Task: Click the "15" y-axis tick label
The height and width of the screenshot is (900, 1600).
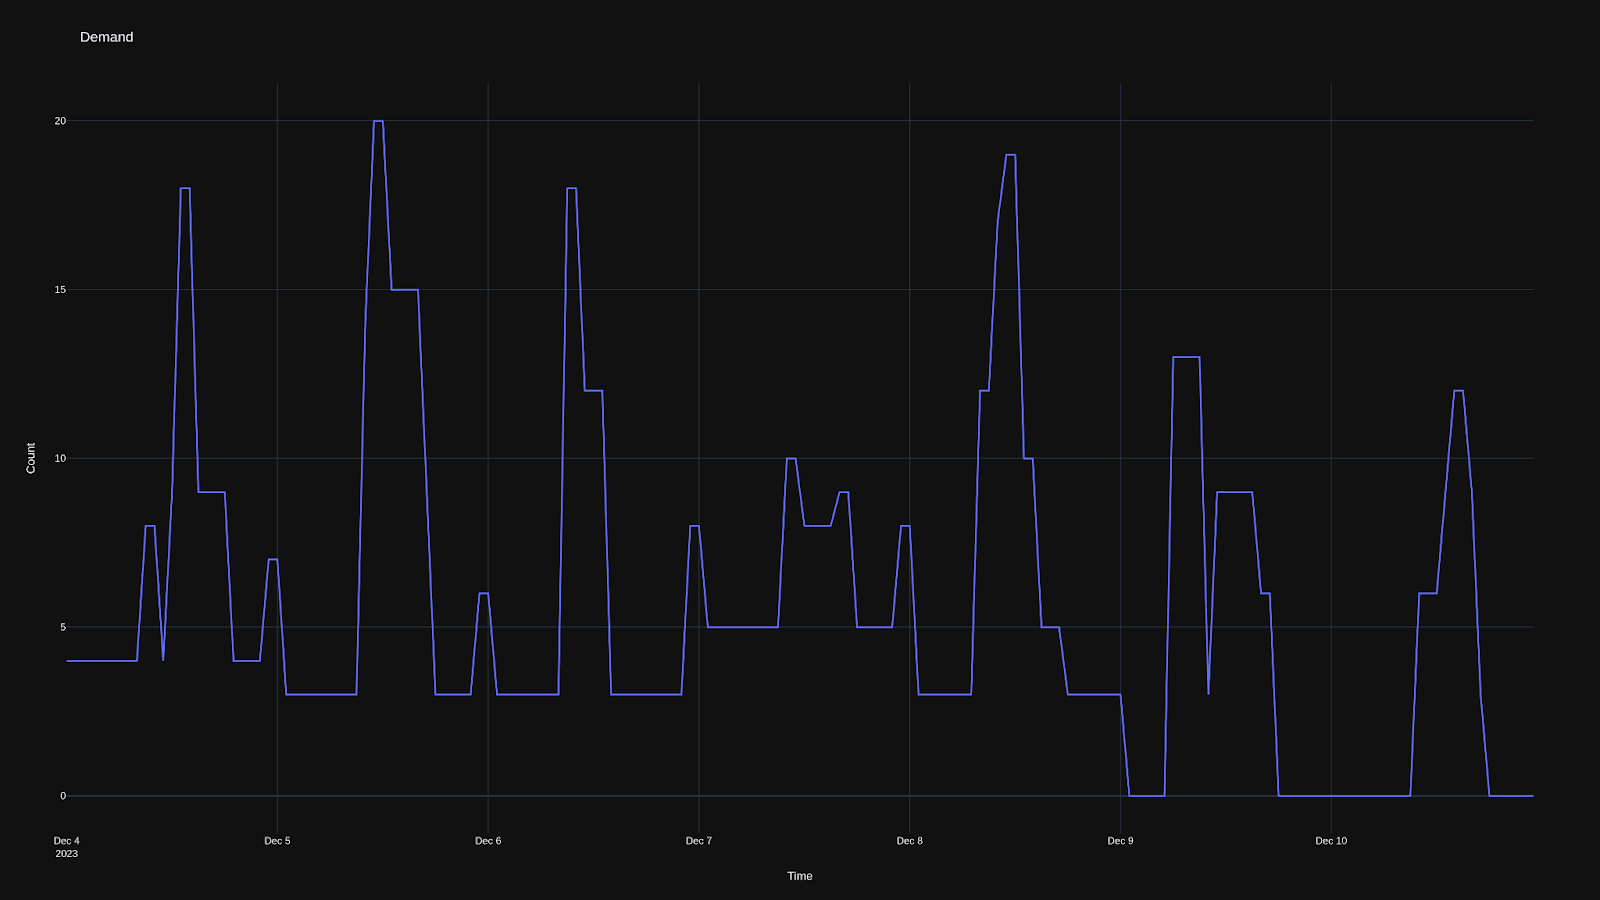Action: [x=58, y=288]
